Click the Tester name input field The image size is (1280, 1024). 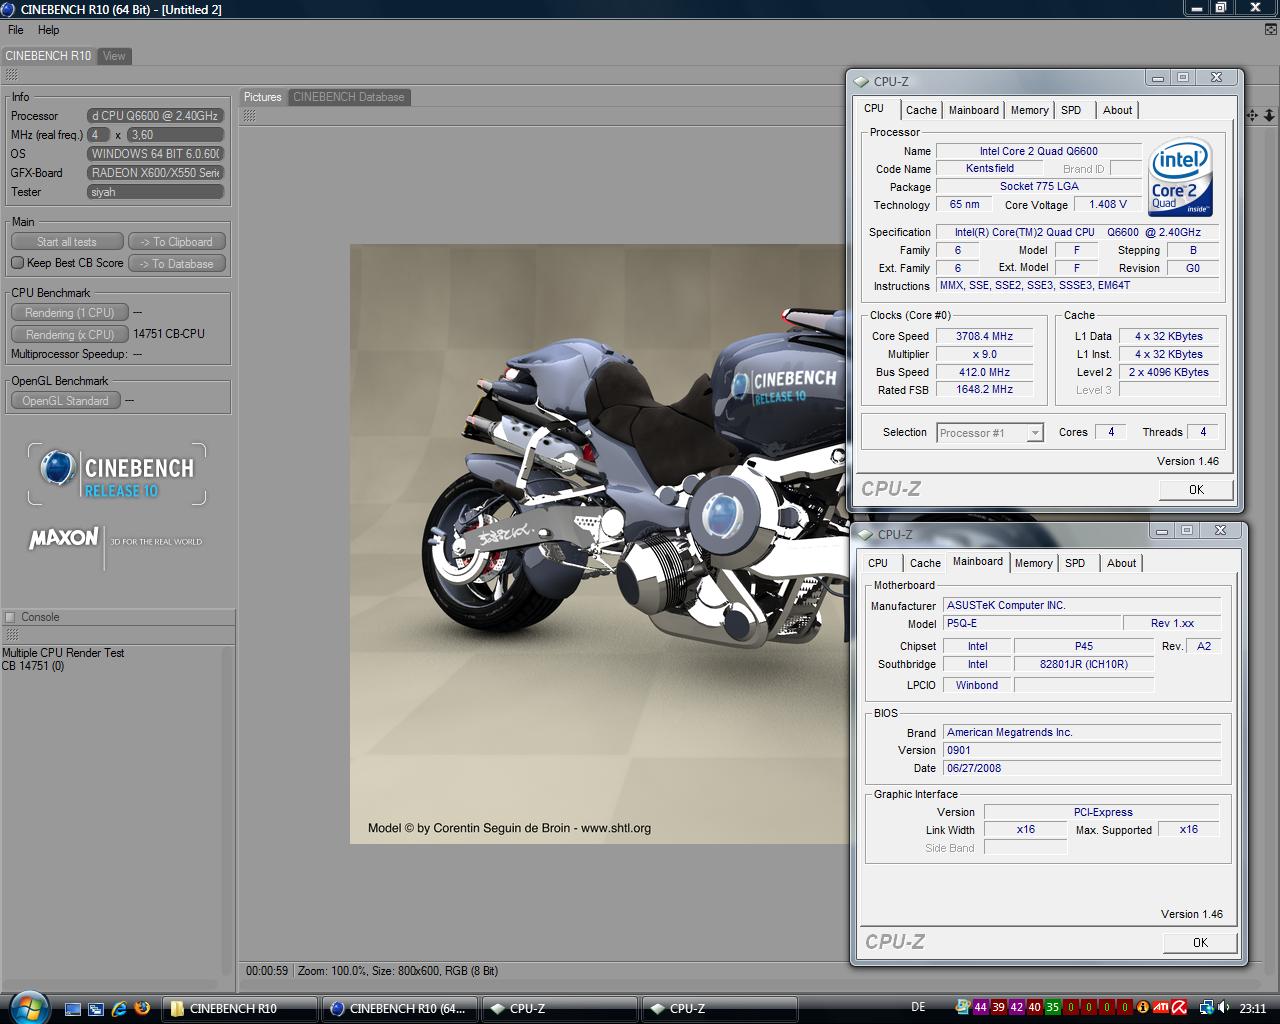pos(155,192)
